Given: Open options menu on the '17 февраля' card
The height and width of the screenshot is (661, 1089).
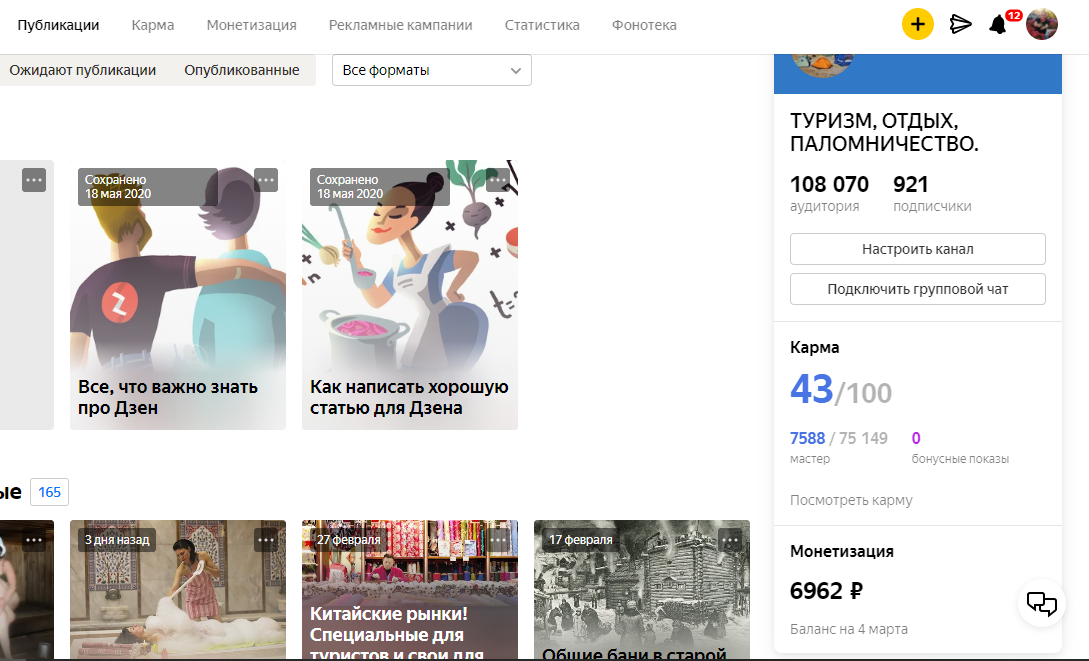Looking at the screenshot, I should pyautogui.click(x=730, y=539).
